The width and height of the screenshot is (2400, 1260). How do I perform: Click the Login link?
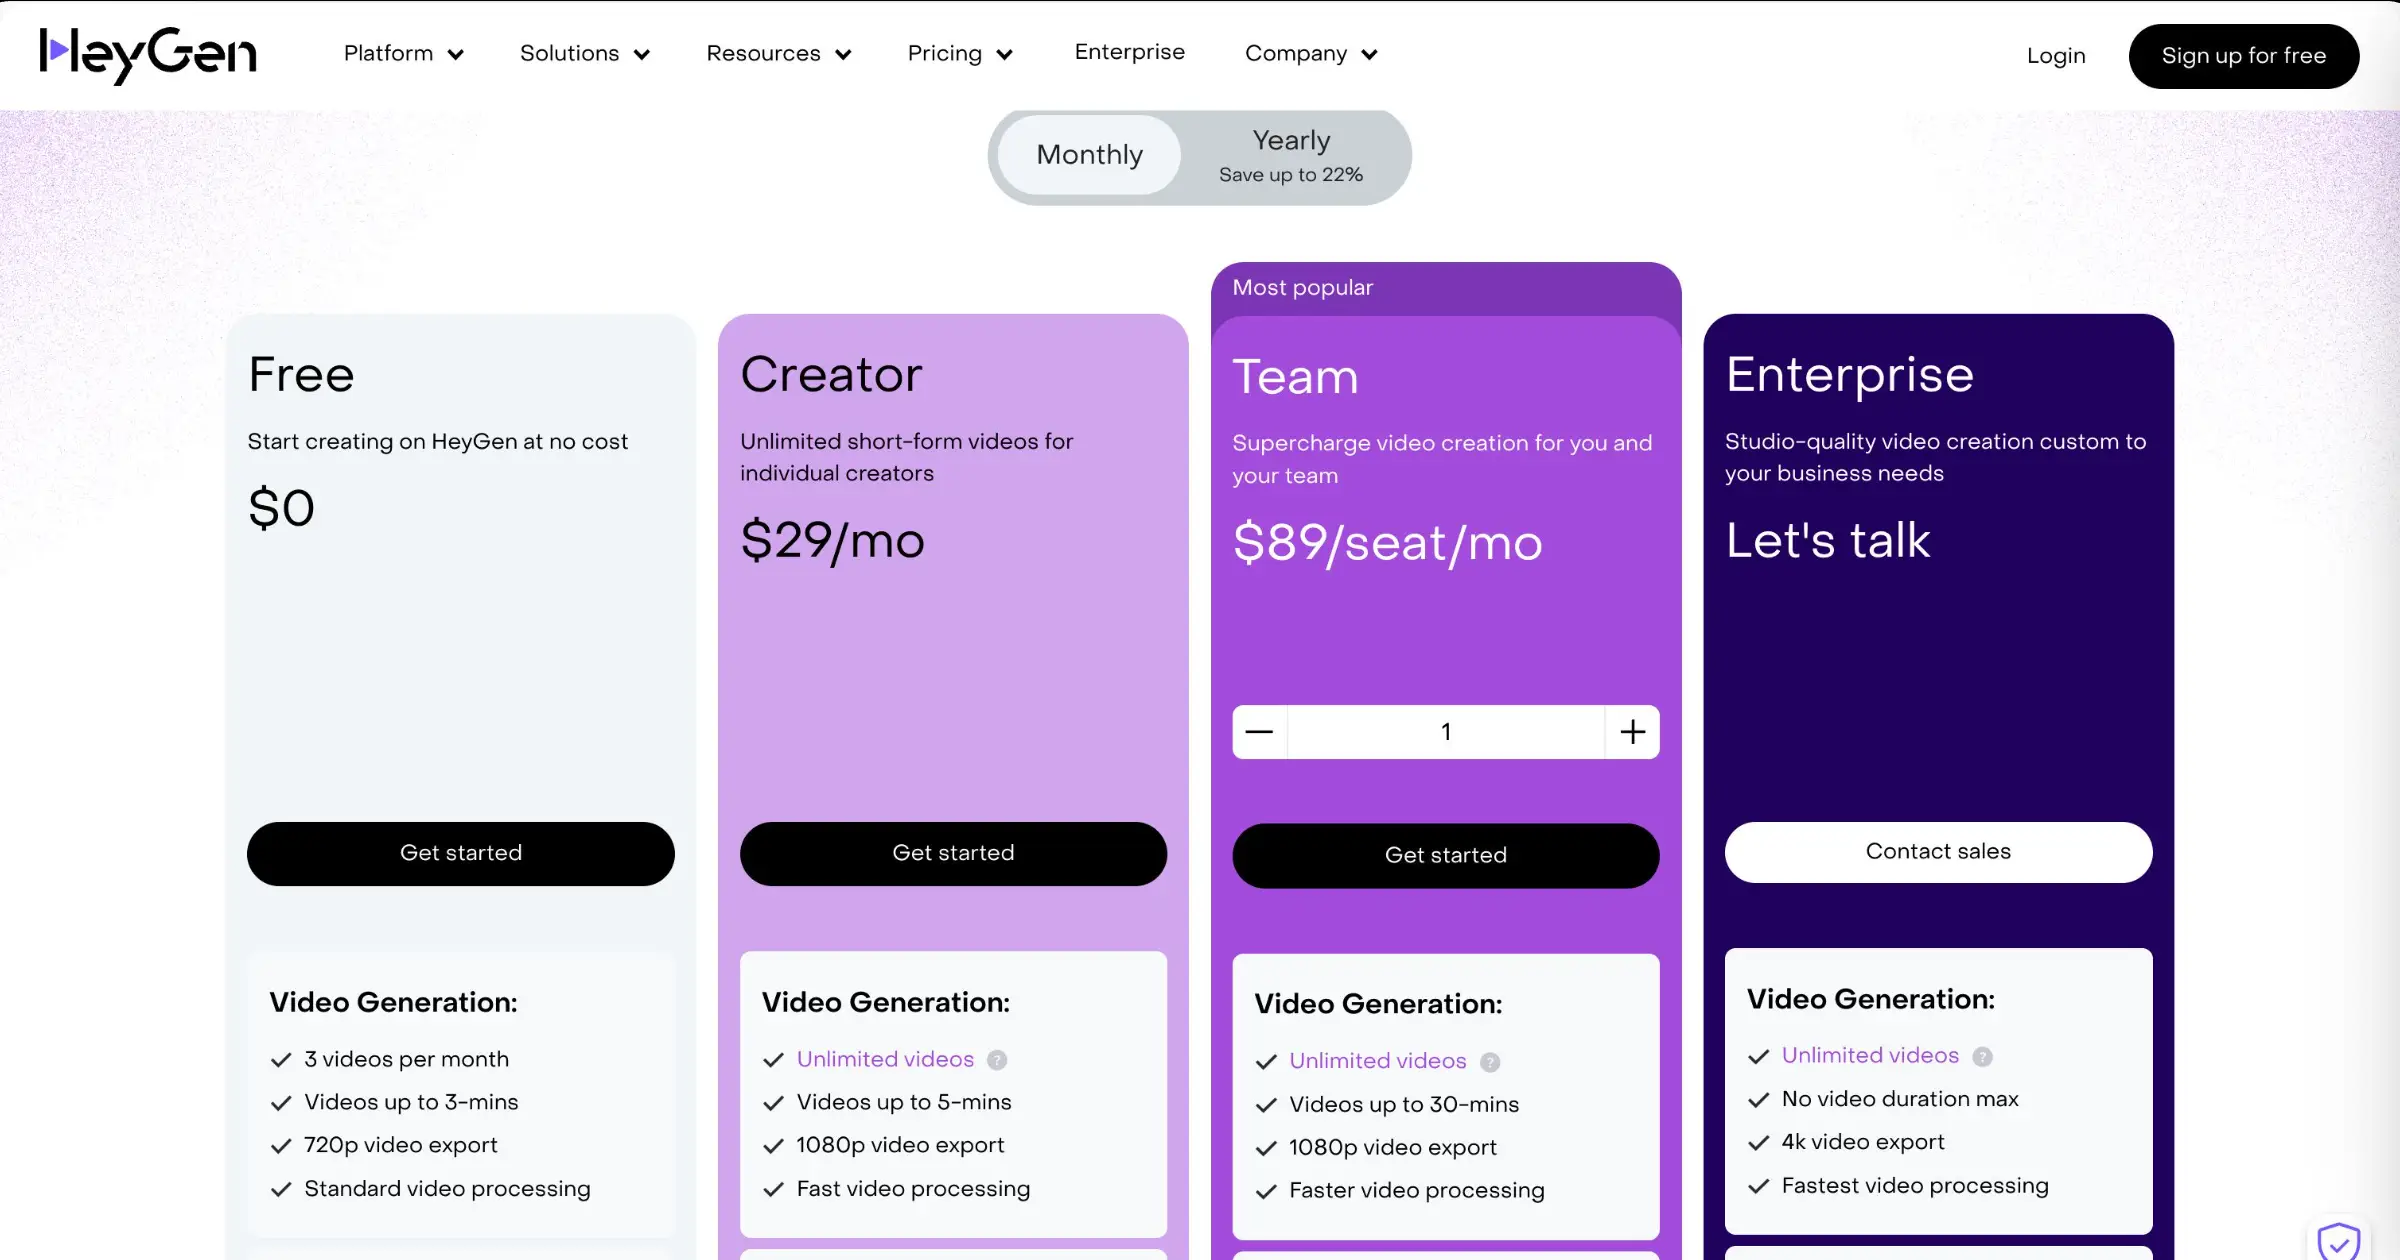[2056, 56]
